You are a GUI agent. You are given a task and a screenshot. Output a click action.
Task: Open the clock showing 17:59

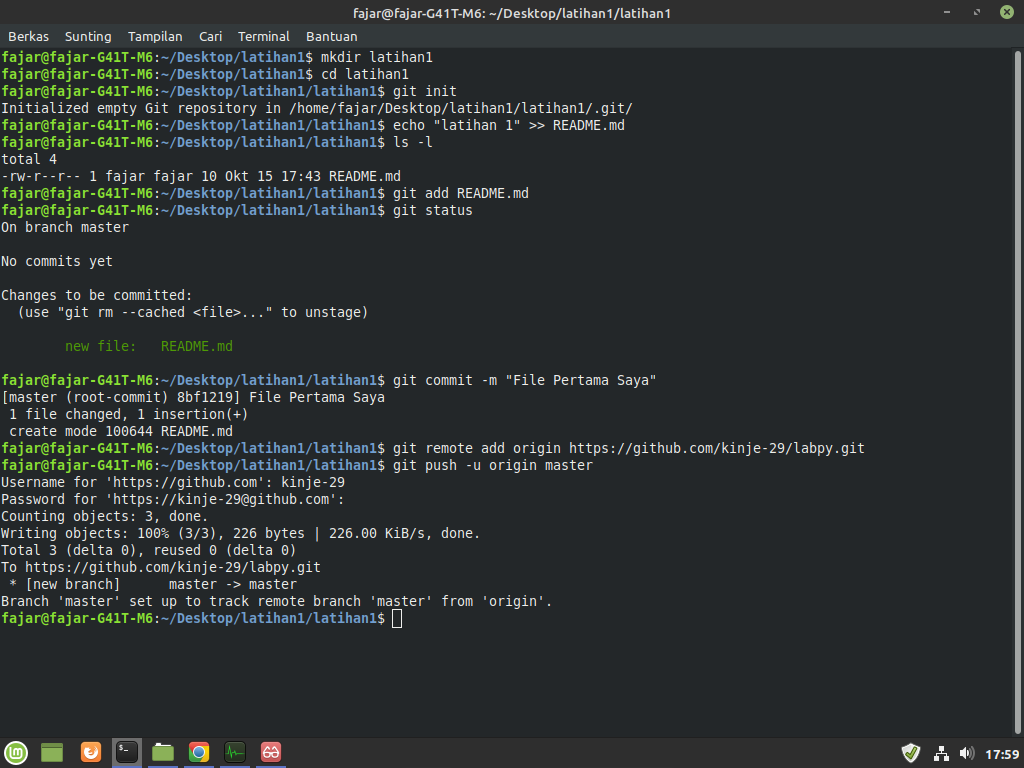coord(1002,754)
